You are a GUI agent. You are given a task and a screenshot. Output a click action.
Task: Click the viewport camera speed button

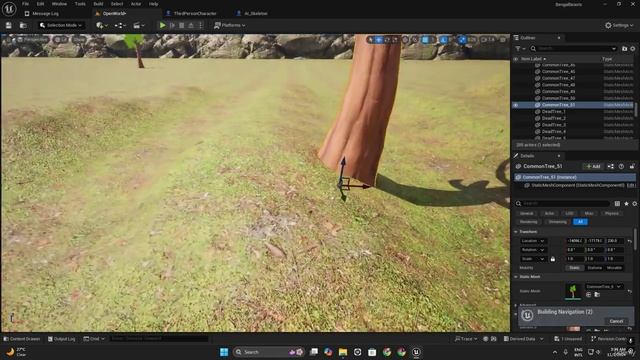point(488,40)
